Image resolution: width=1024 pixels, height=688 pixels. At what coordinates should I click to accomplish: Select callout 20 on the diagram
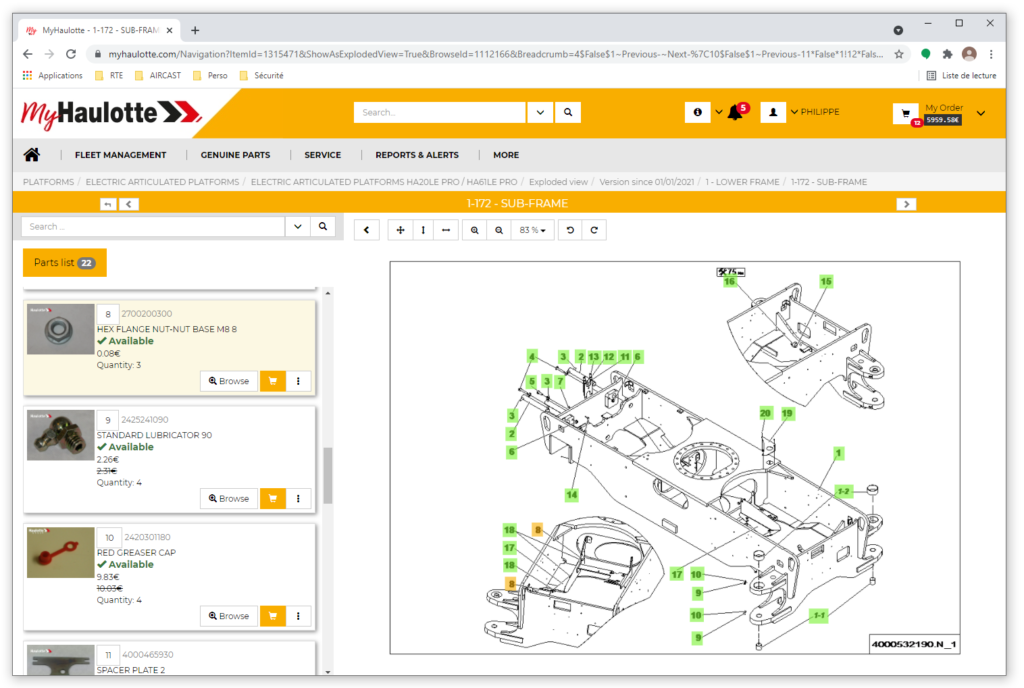coord(765,413)
